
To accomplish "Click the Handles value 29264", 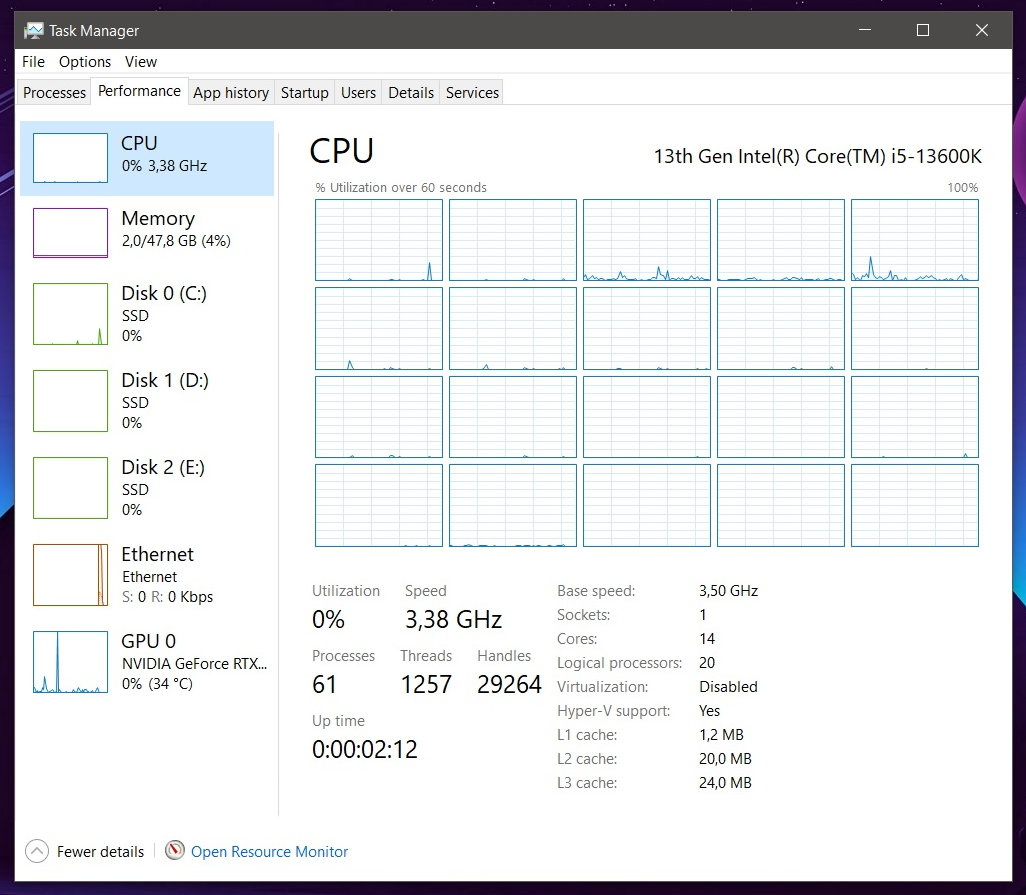I will (x=509, y=684).
